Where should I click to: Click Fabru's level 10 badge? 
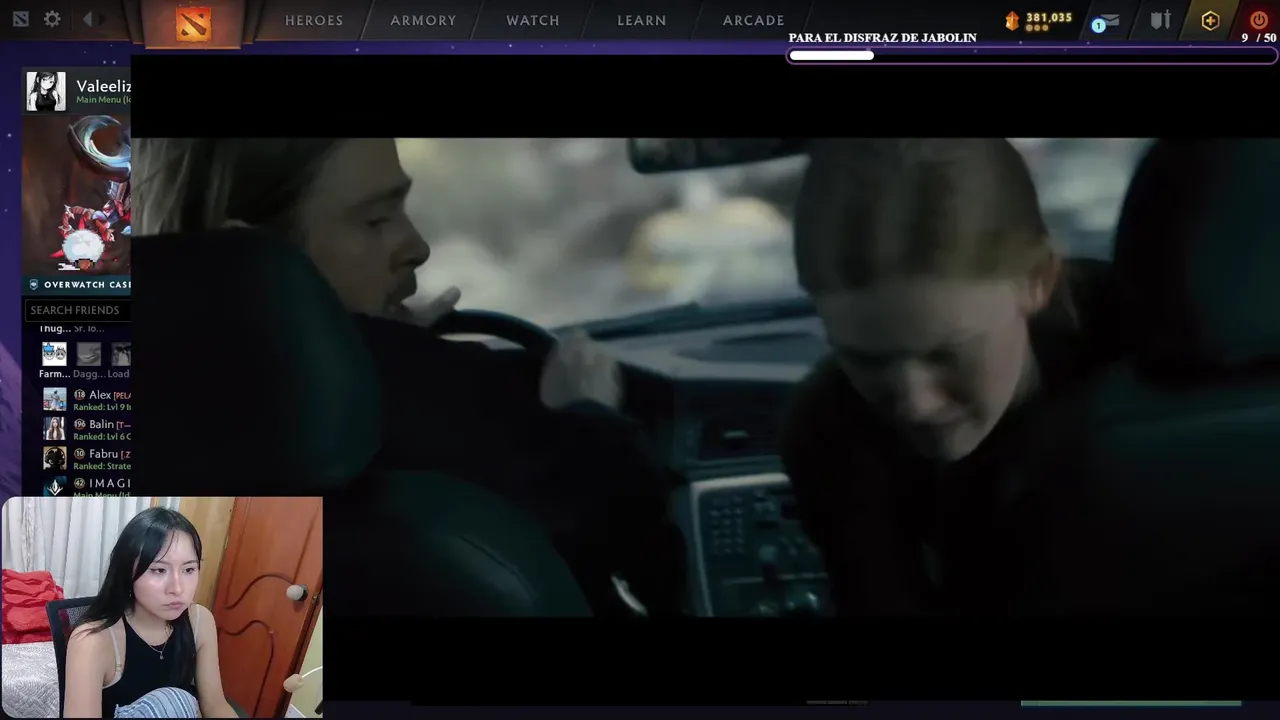click(80, 453)
